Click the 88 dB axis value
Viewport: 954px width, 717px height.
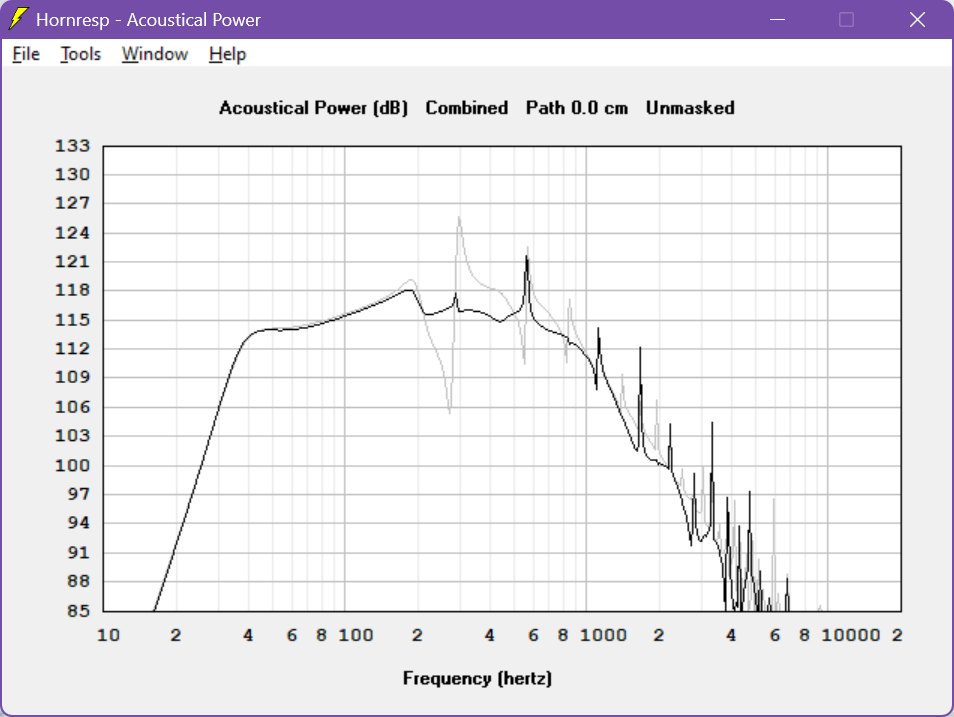[x=78, y=581]
